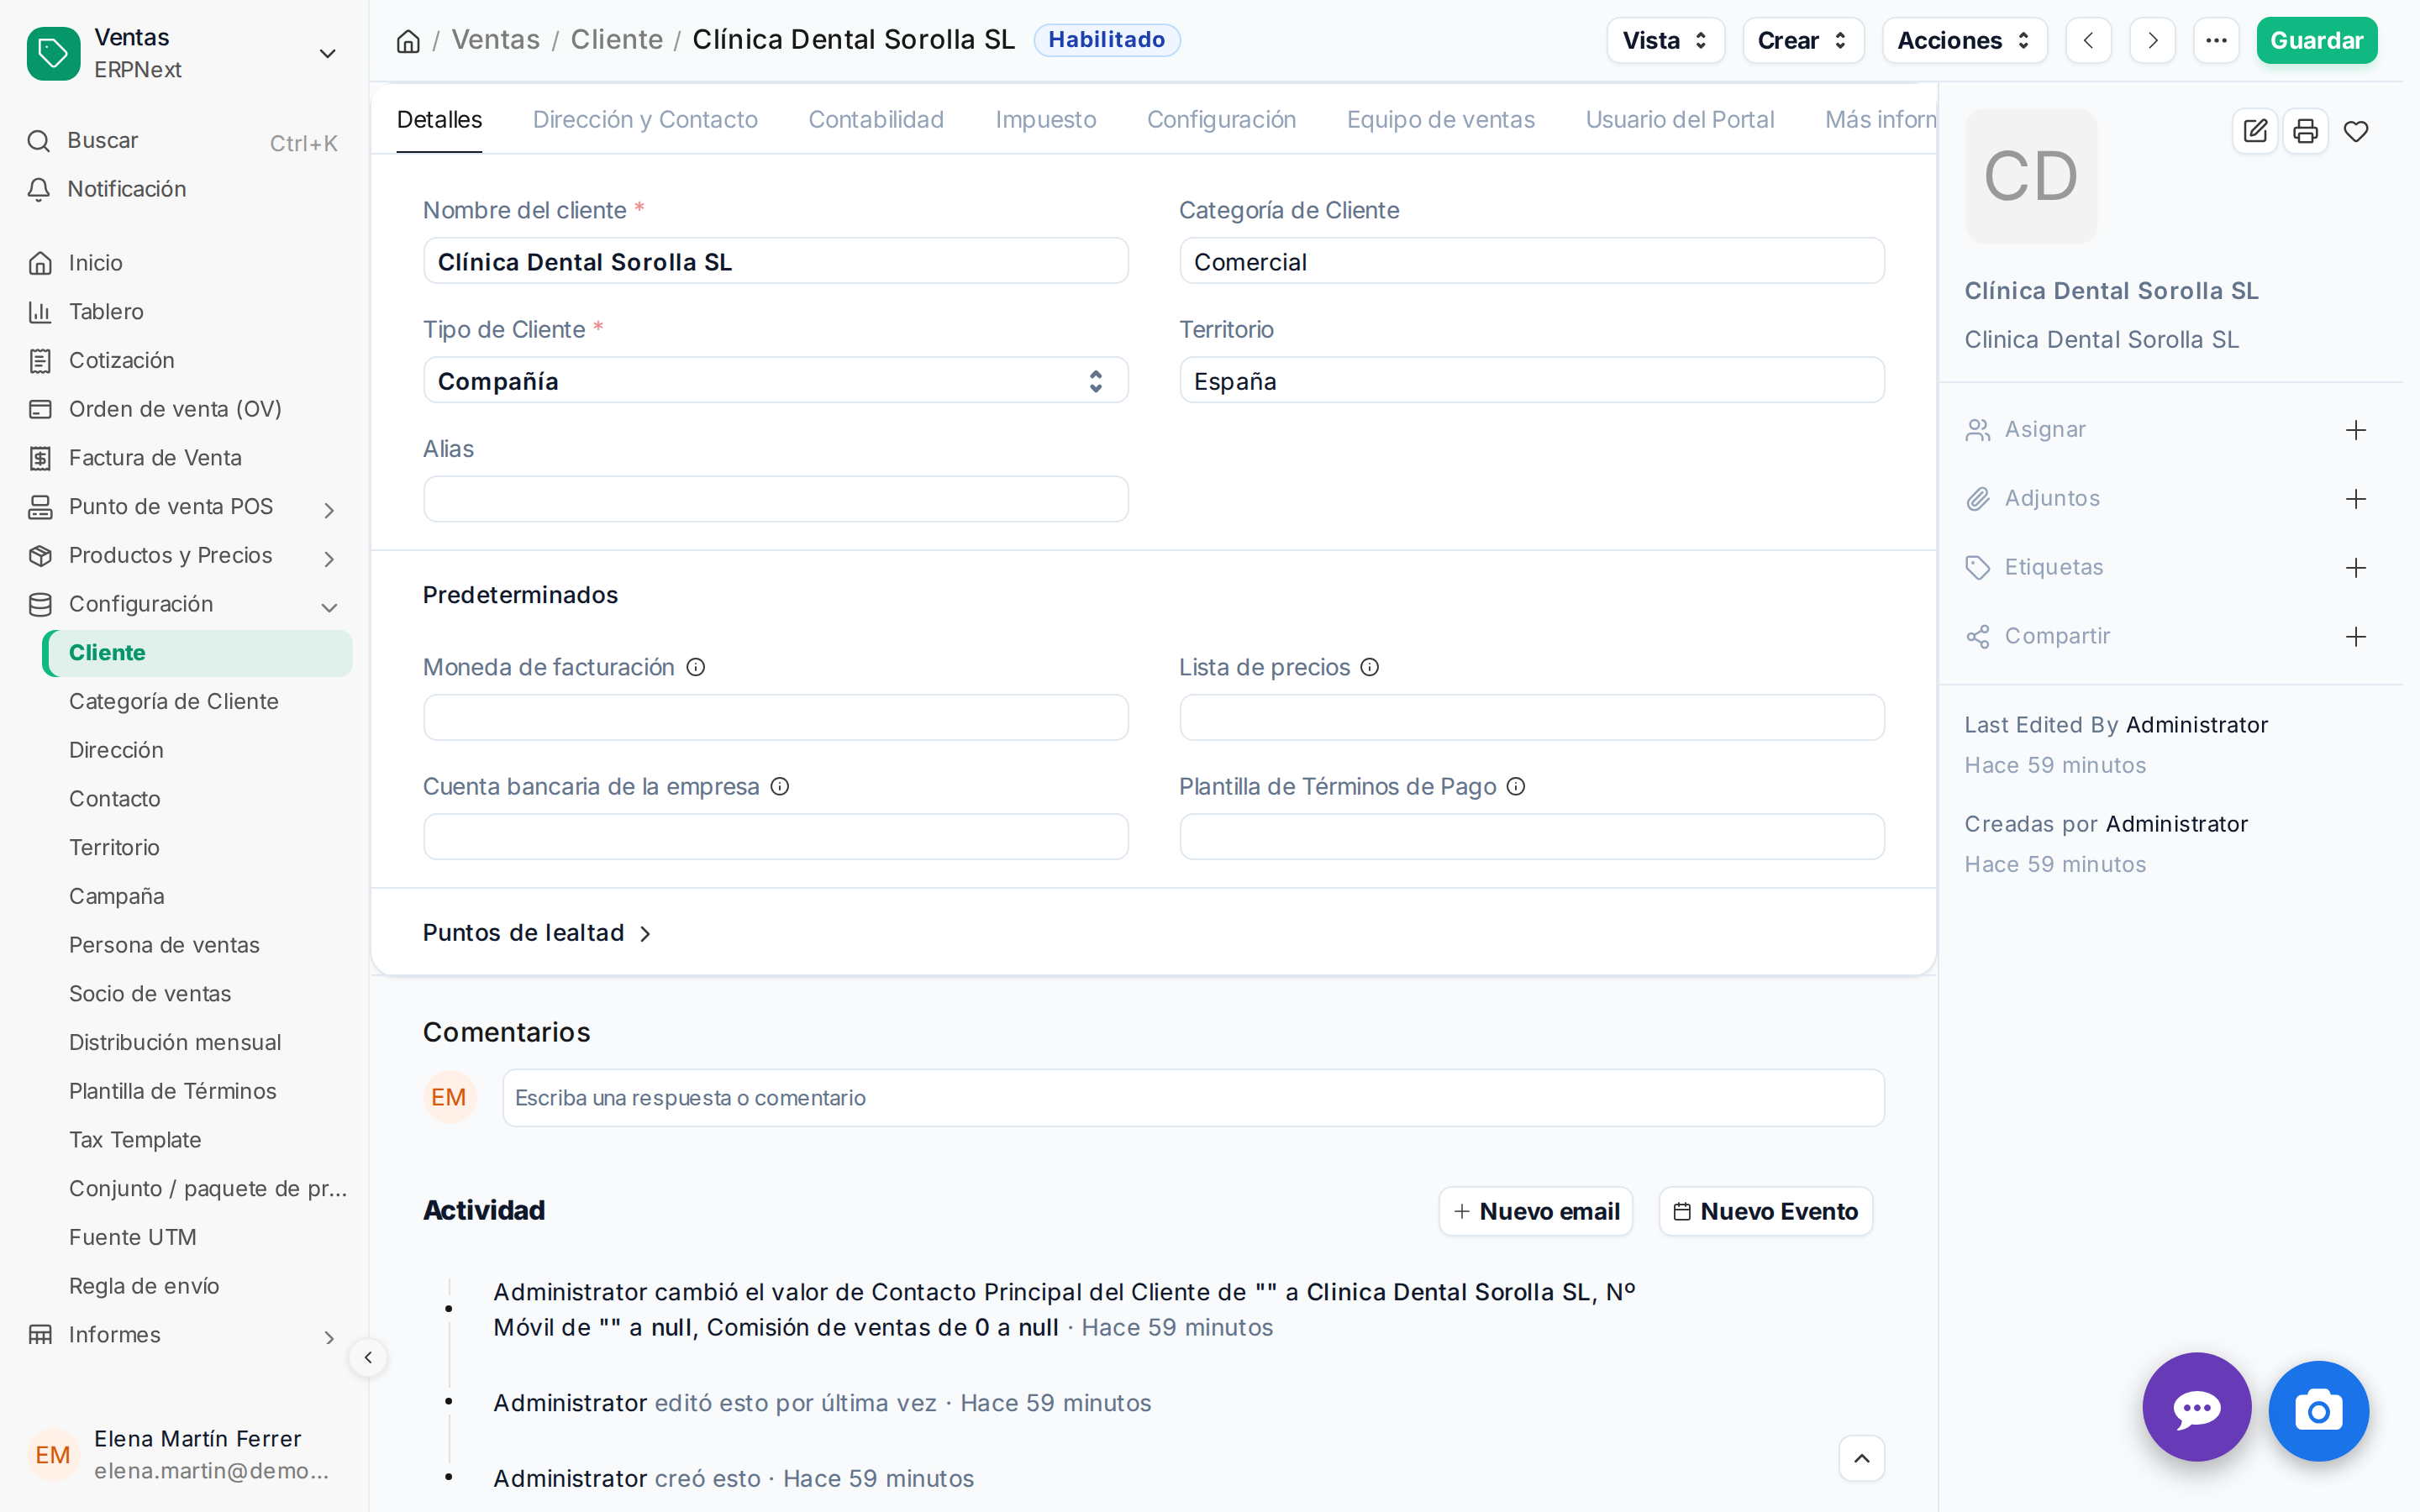Viewport: 2420px width, 1512px height.
Task: Go to previous record arrow
Action: (x=2088, y=41)
